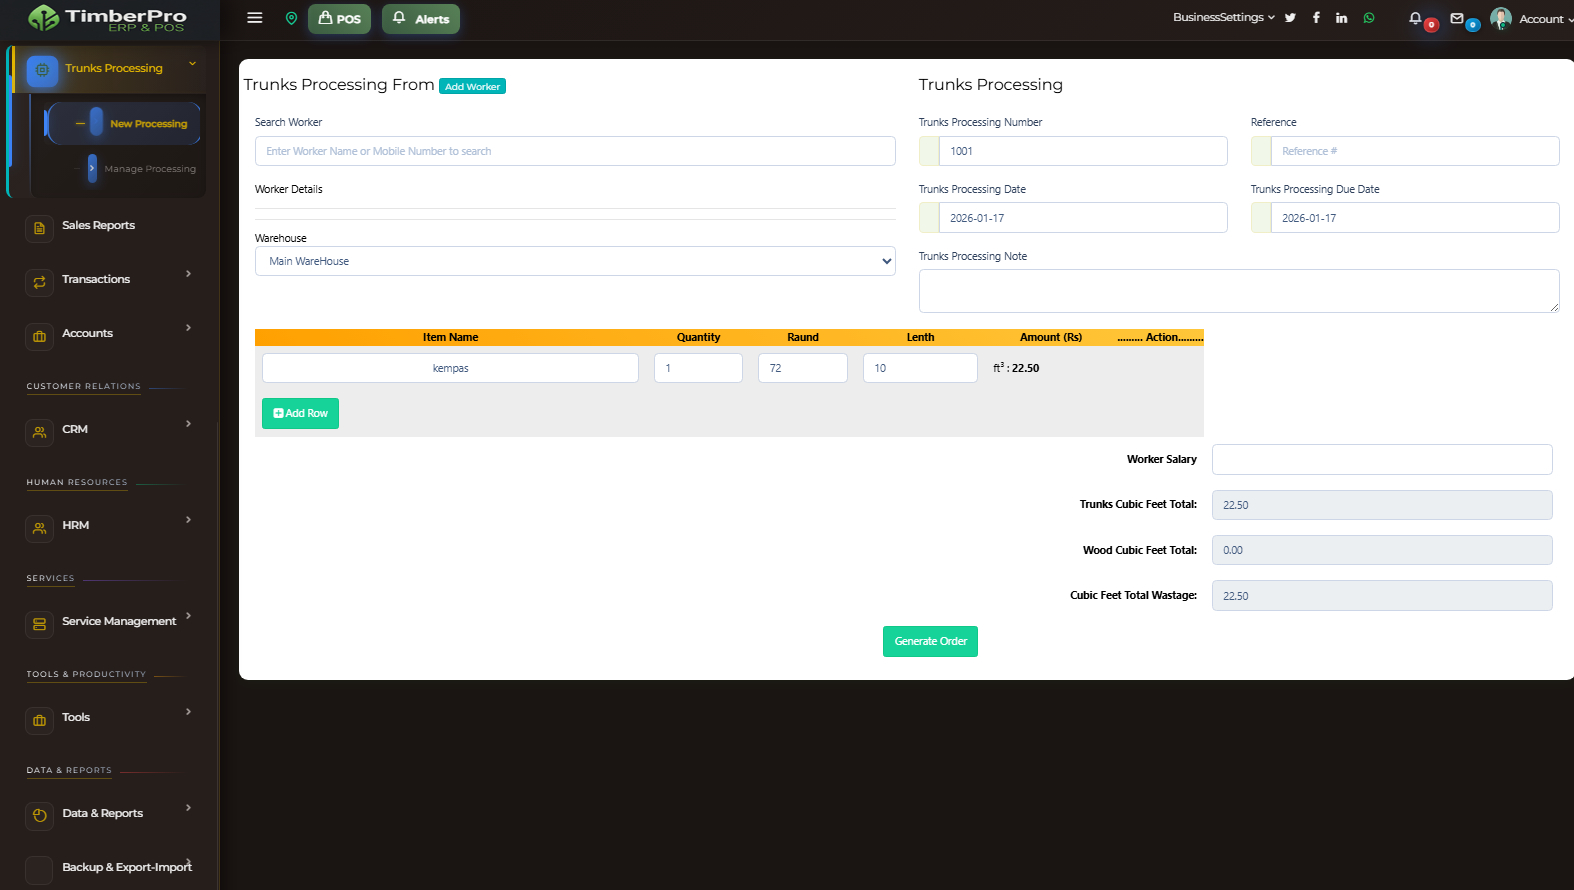Click the Raund field with 72
Viewport: 1574px width, 890px height.
click(803, 368)
